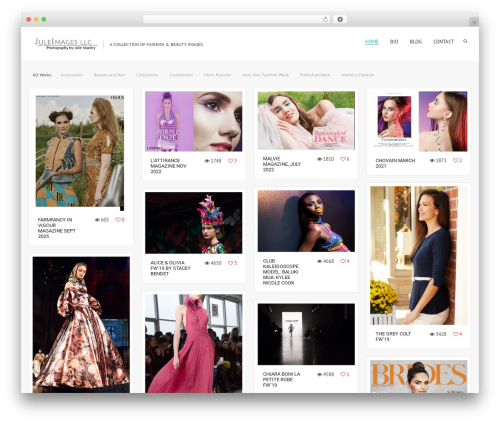Open the Bio page
Image resolution: width=500 pixels, height=423 pixels.
(394, 42)
